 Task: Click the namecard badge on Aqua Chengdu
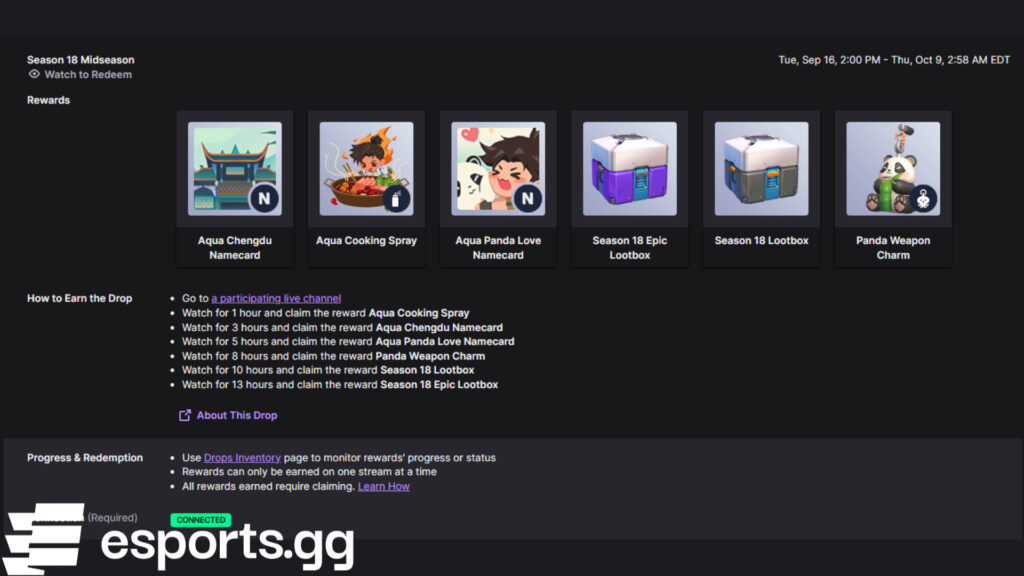pos(264,199)
